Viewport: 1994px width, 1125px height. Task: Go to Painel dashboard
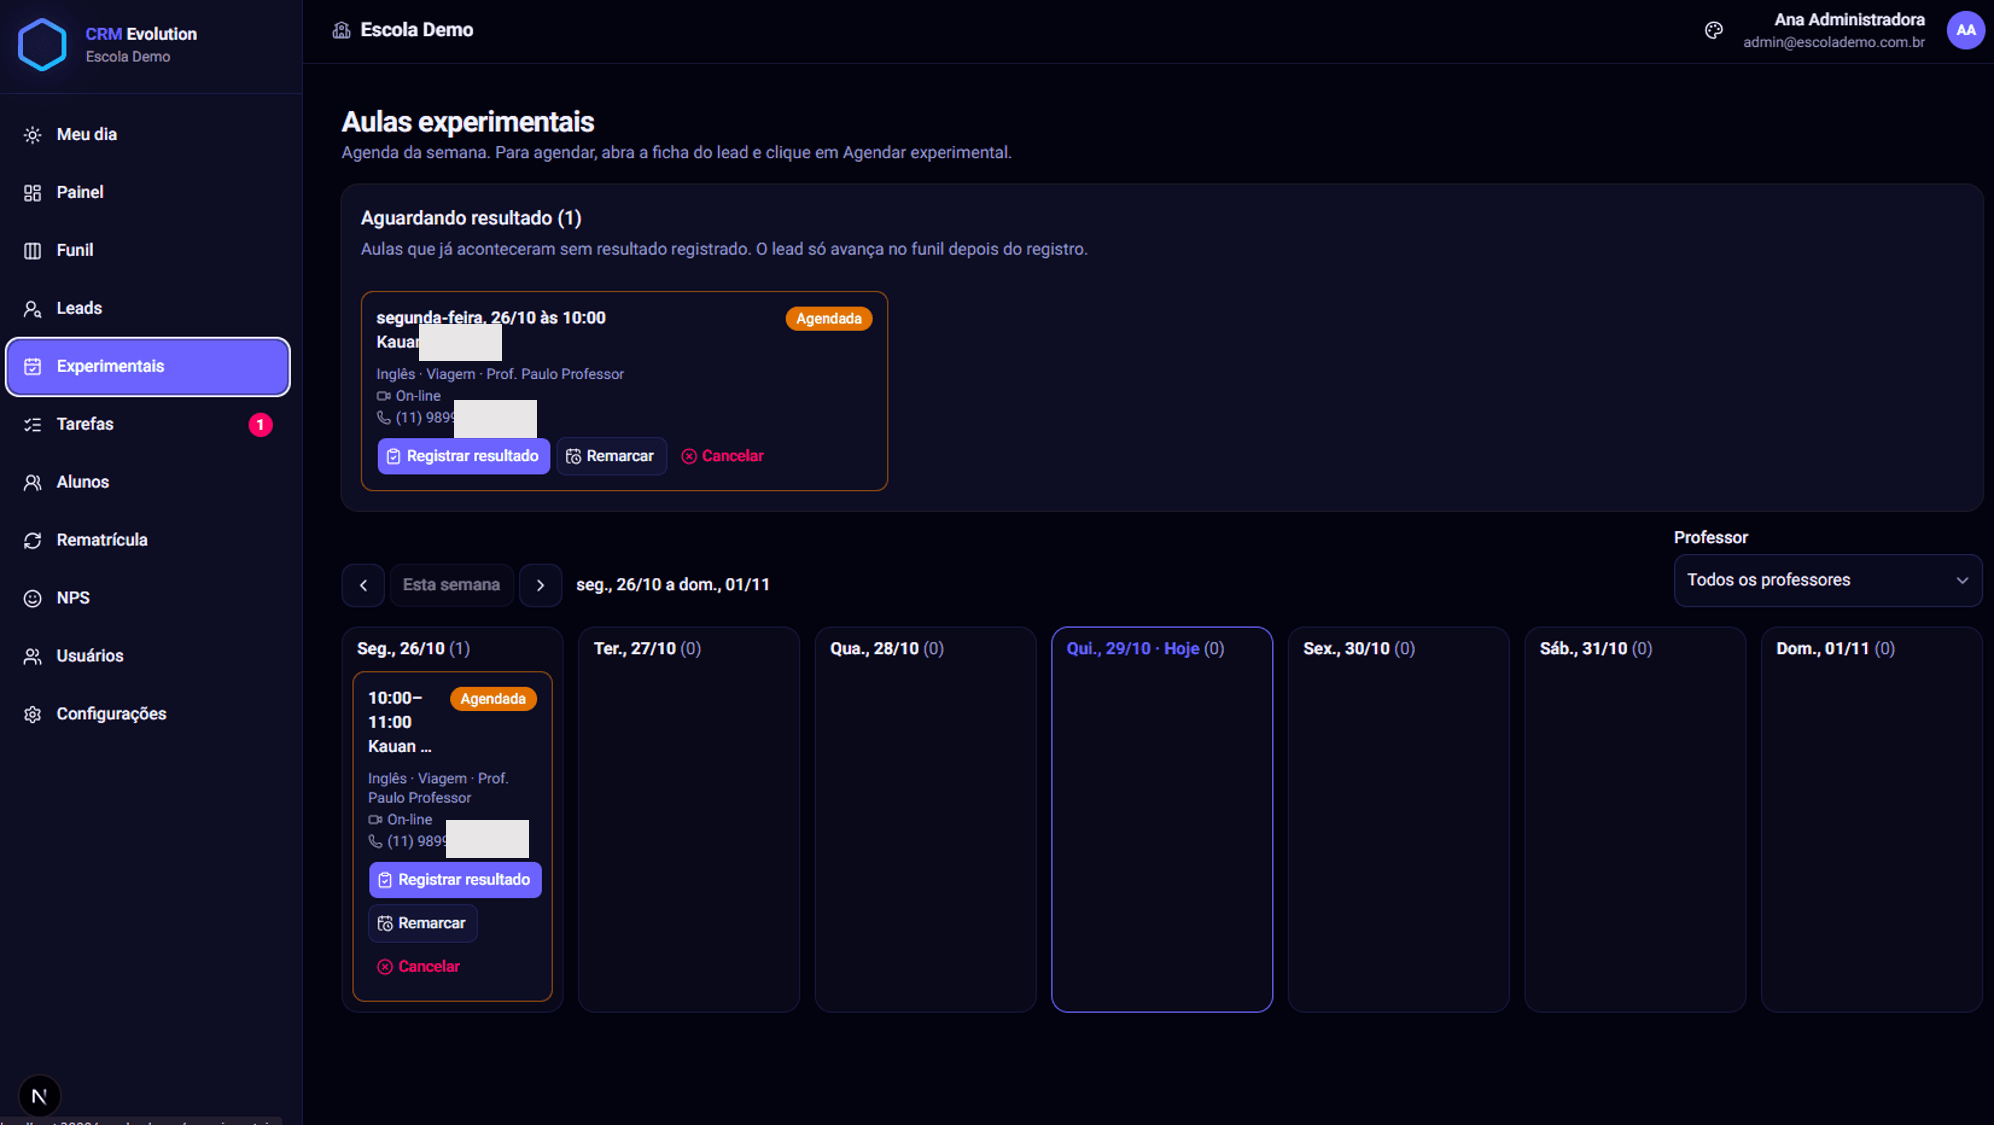click(148, 192)
